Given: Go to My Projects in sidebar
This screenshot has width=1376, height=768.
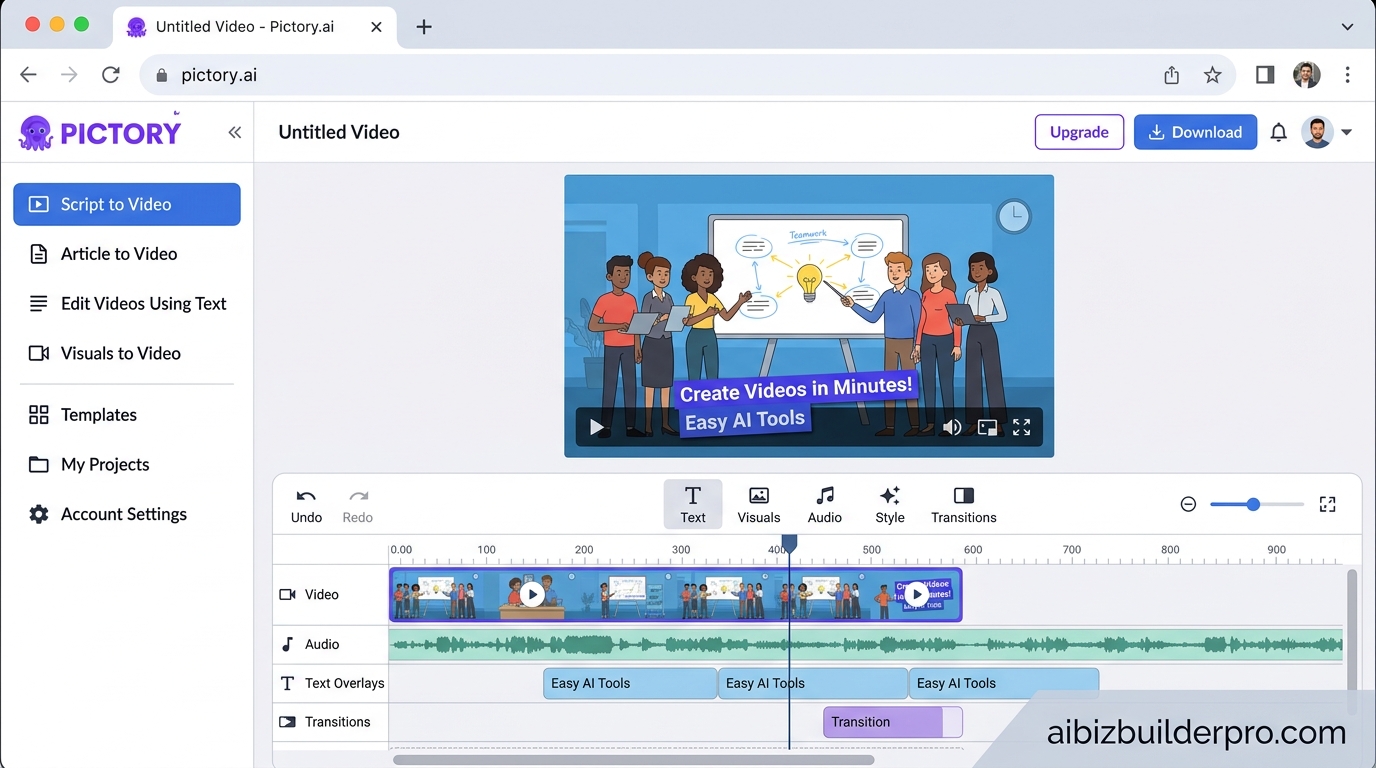Looking at the screenshot, I should tap(104, 464).
